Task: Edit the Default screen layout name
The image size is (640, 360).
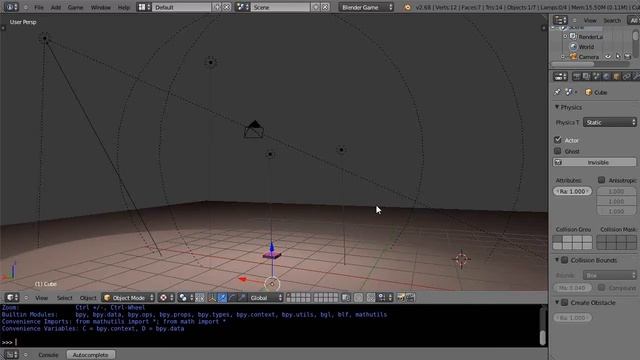Action: tap(182, 7)
